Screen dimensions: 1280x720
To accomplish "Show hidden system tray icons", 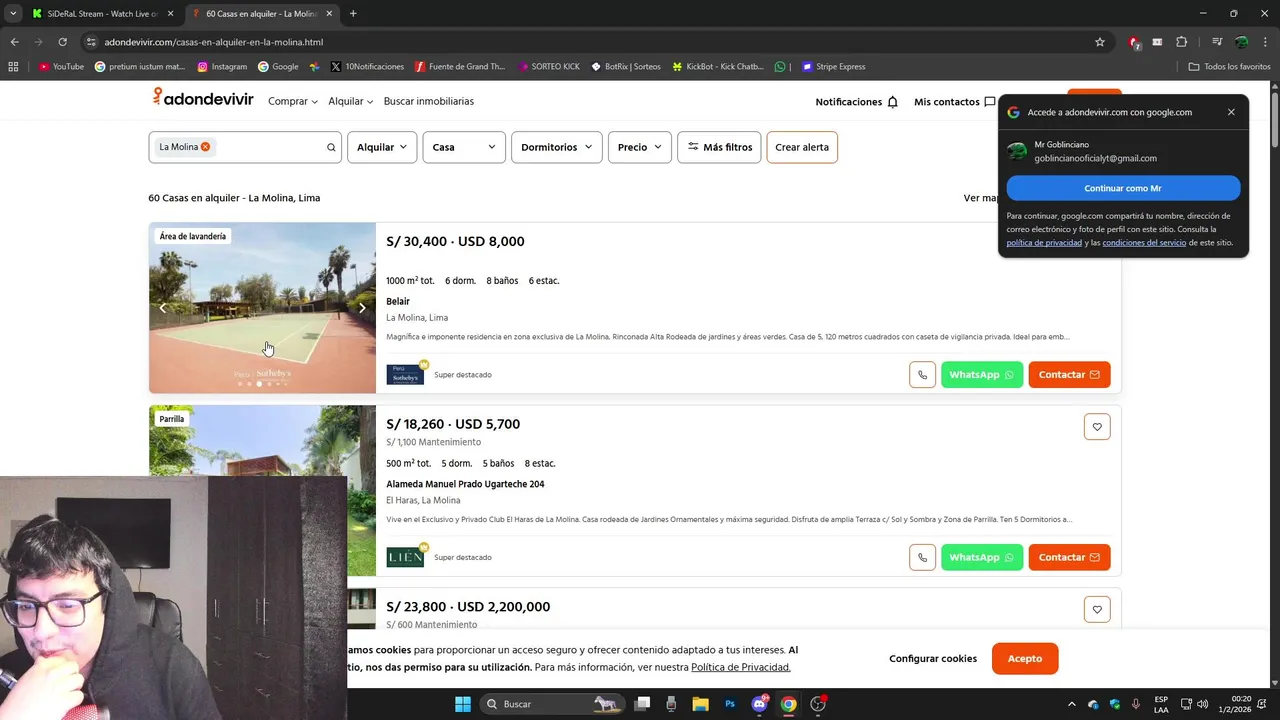I will [1072, 704].
